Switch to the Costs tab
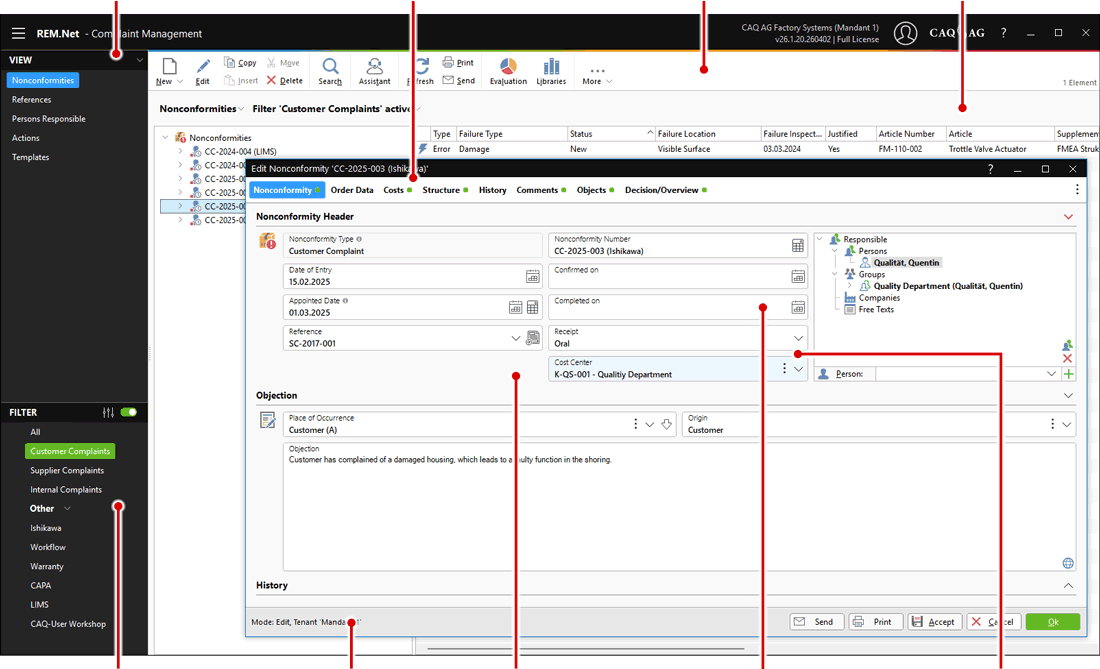 (397, 190)
